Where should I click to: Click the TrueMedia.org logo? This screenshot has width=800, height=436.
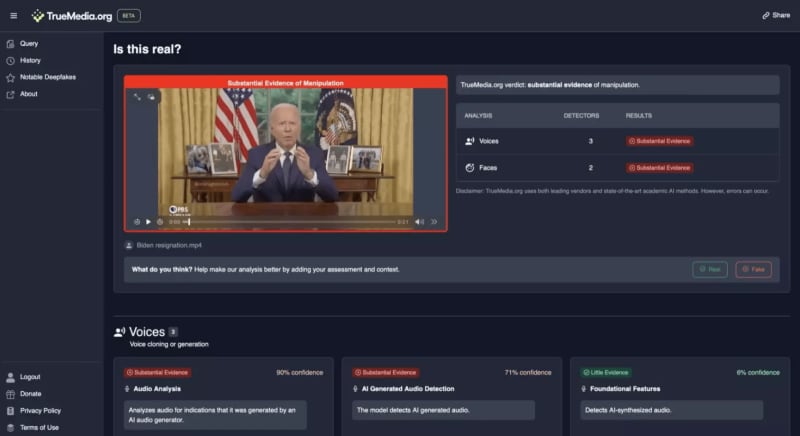pyautogui.click(x=71, y=15)
